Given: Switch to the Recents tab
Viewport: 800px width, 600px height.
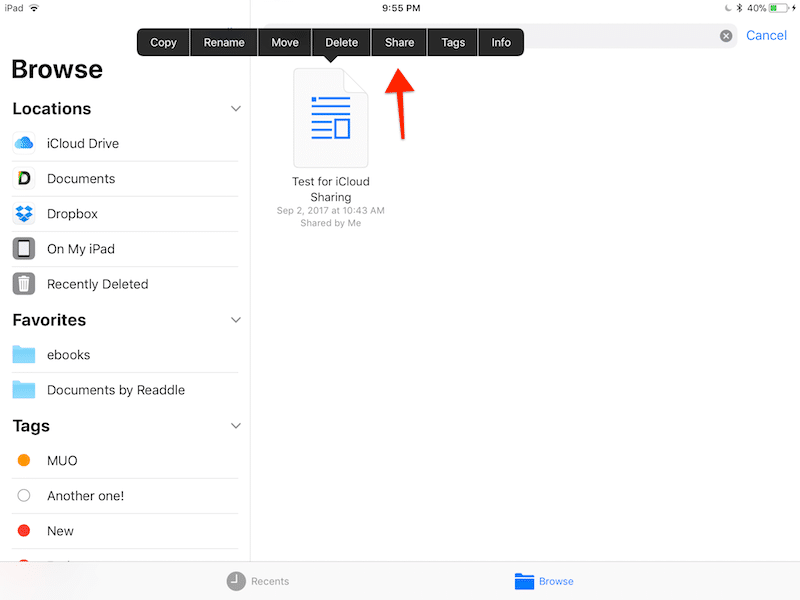Looking at the screenshot, I should (258, 581).
